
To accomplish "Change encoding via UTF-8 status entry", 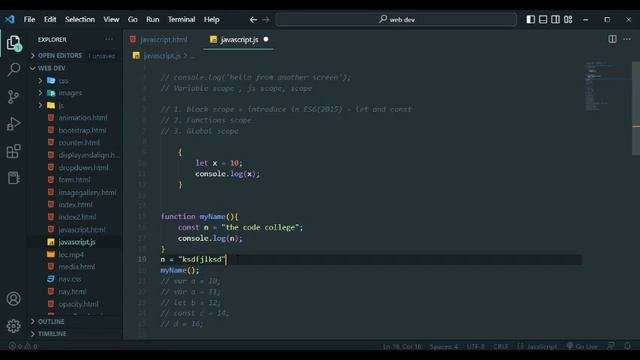I will [476, 347].
